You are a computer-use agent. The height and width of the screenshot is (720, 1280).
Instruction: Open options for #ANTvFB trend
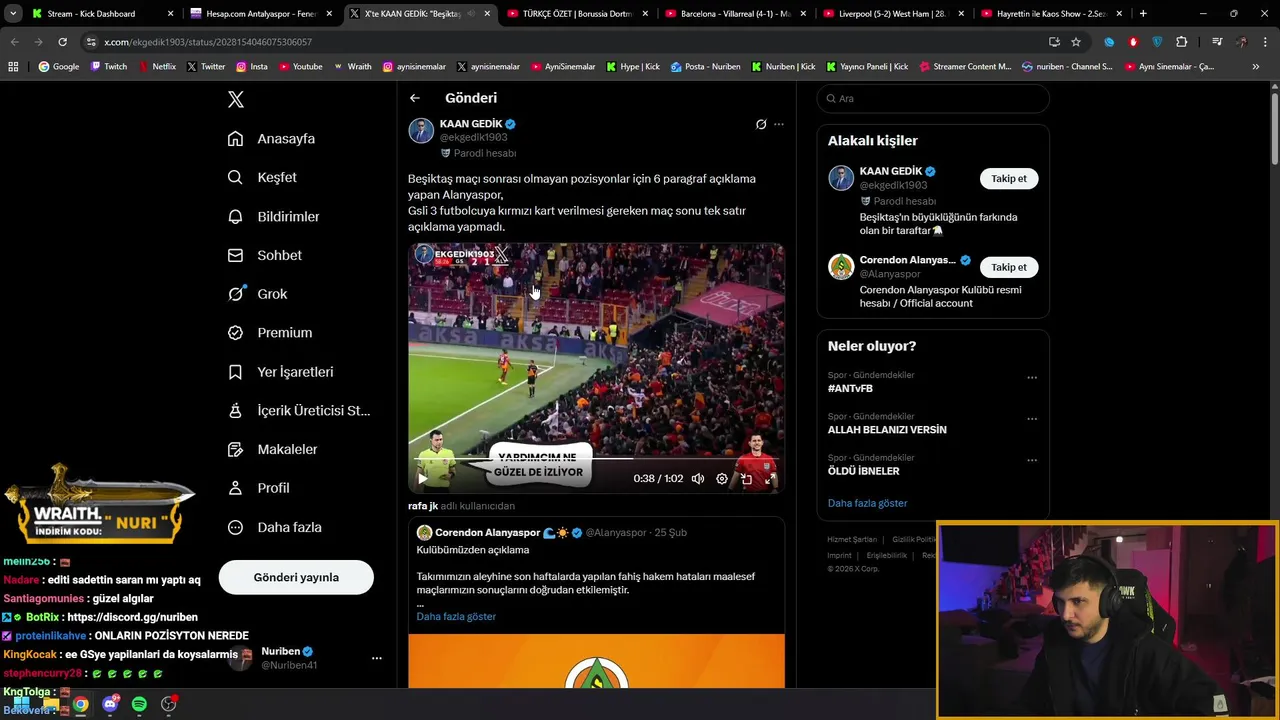(x=1032, y=378)
